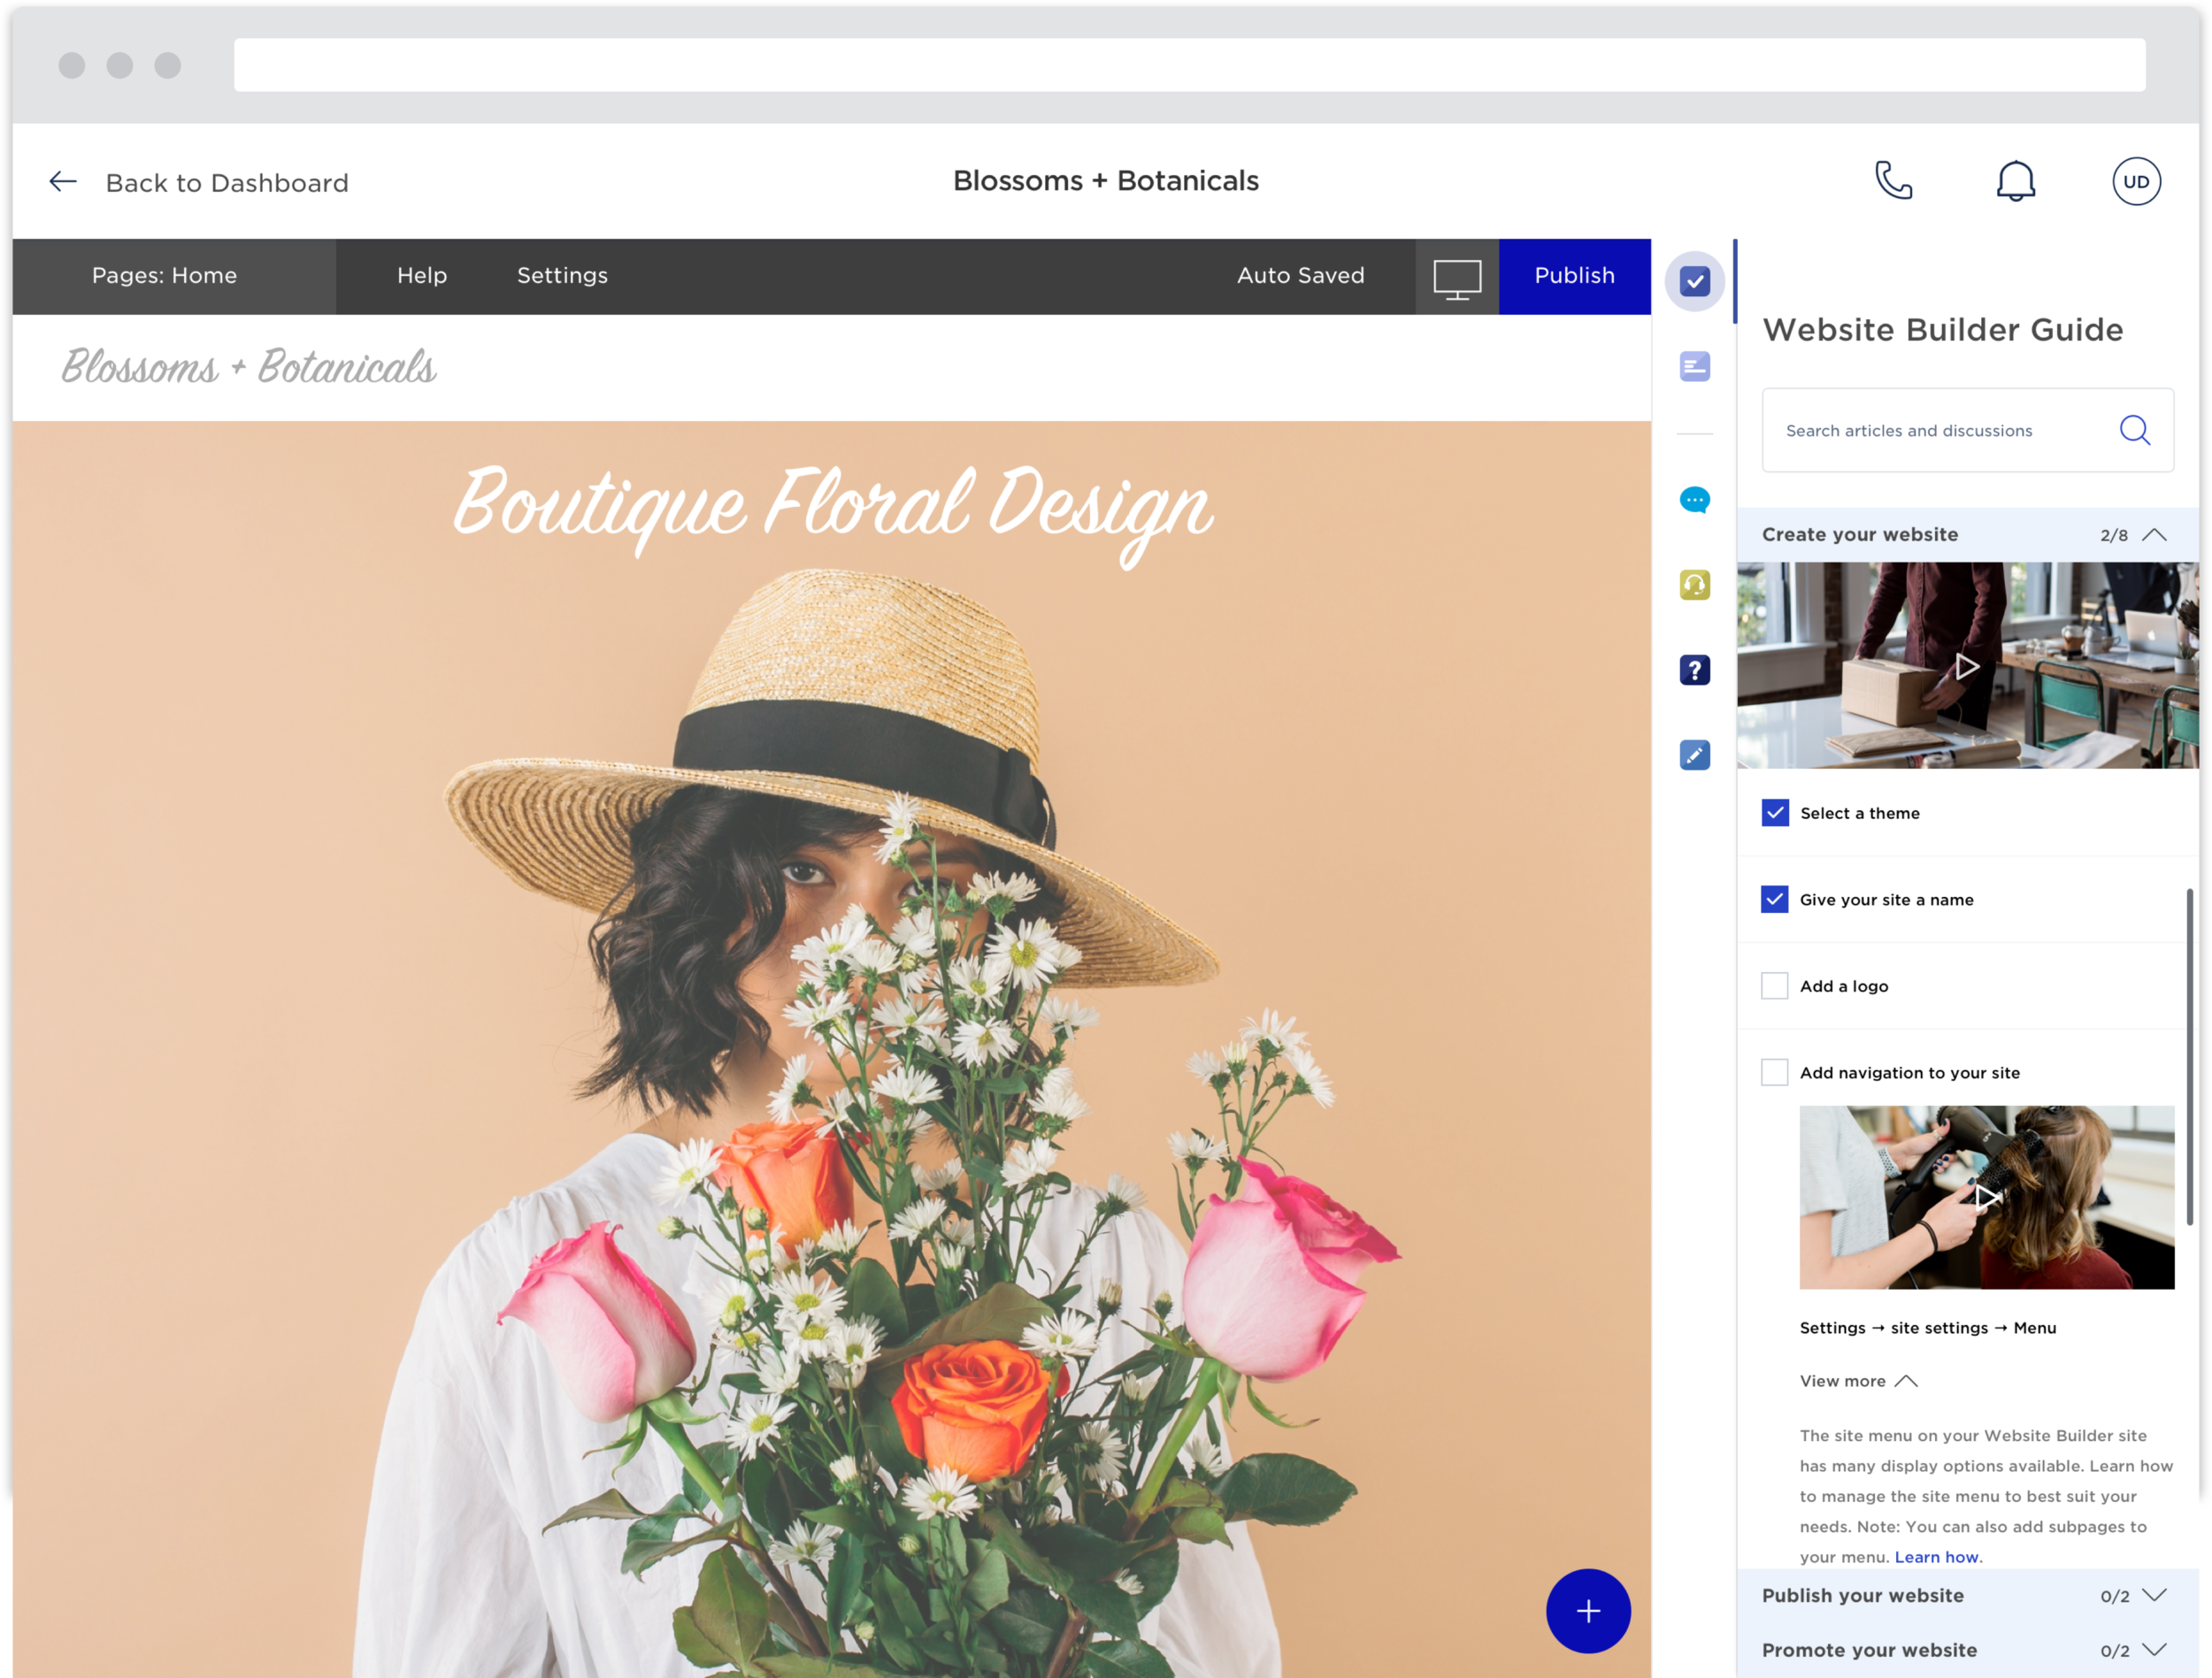Click the desktop preview monitor icon
The image size is (2212, 1678).
1457,278
